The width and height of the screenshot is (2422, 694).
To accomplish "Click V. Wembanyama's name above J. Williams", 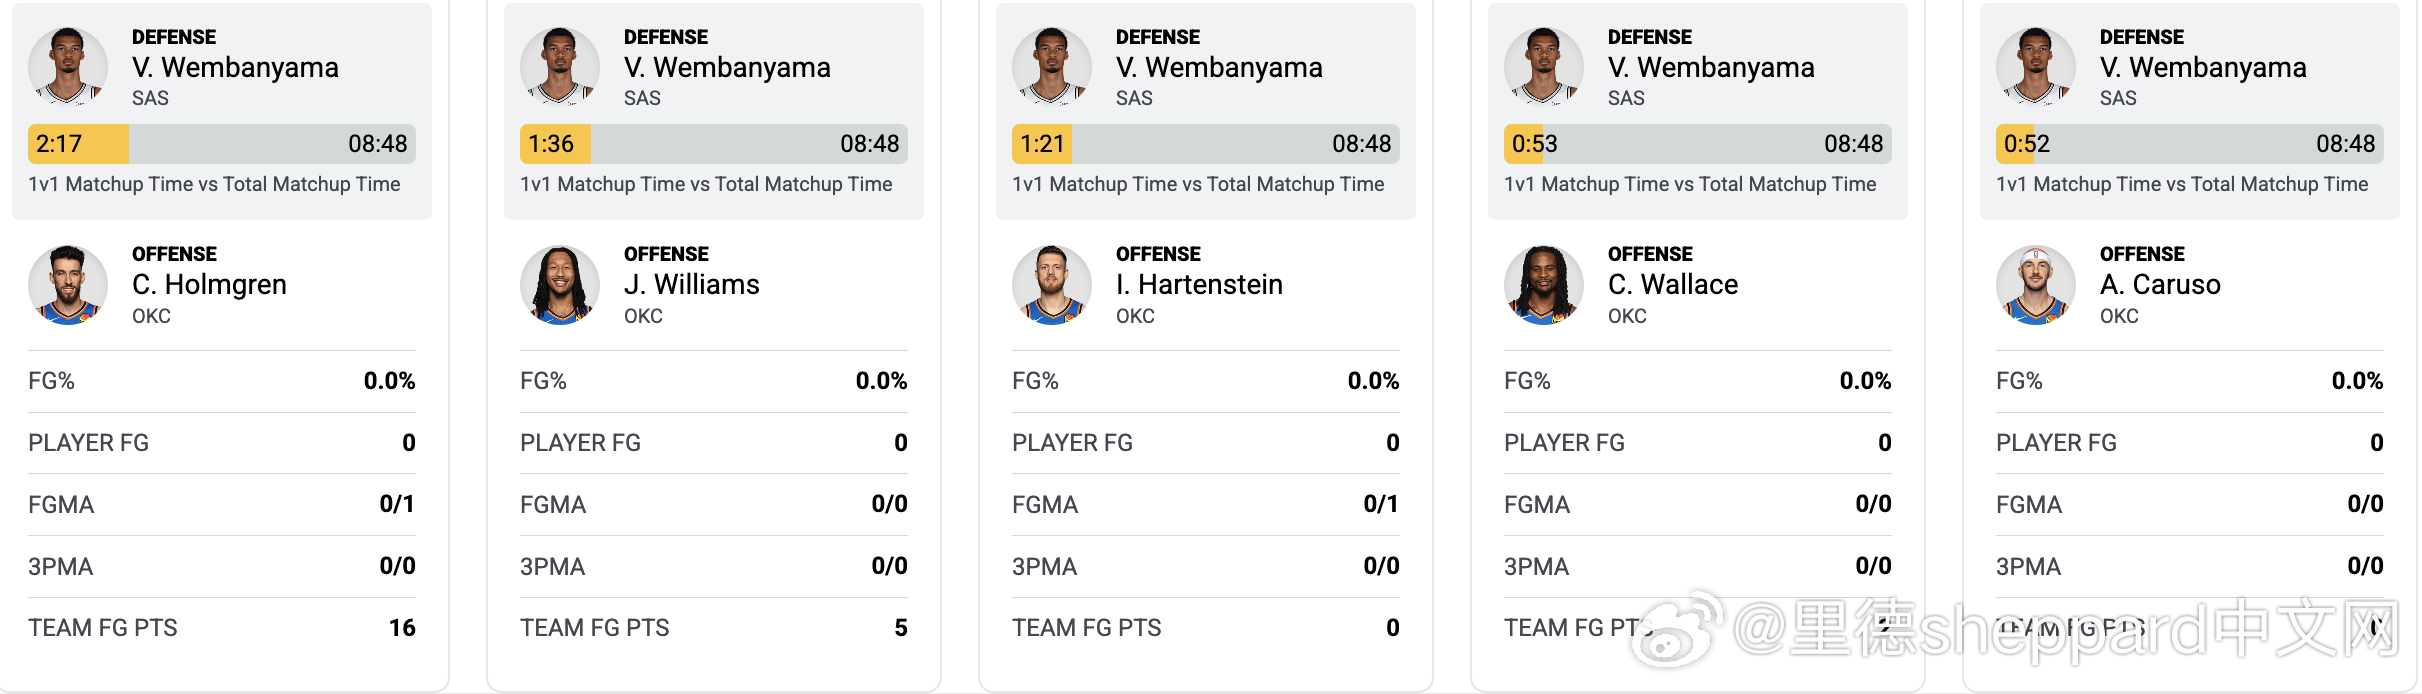I will click(727, 68).
